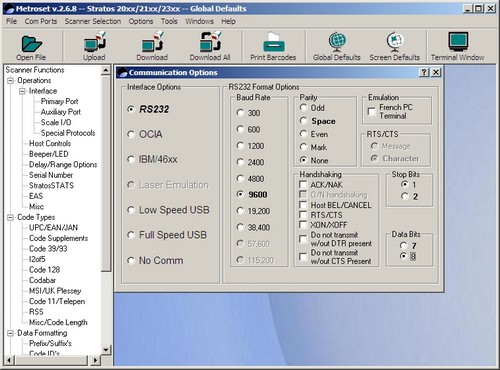Open Primary Port in the tree
Screen dimensions: 500x370
tap(59, 101)
